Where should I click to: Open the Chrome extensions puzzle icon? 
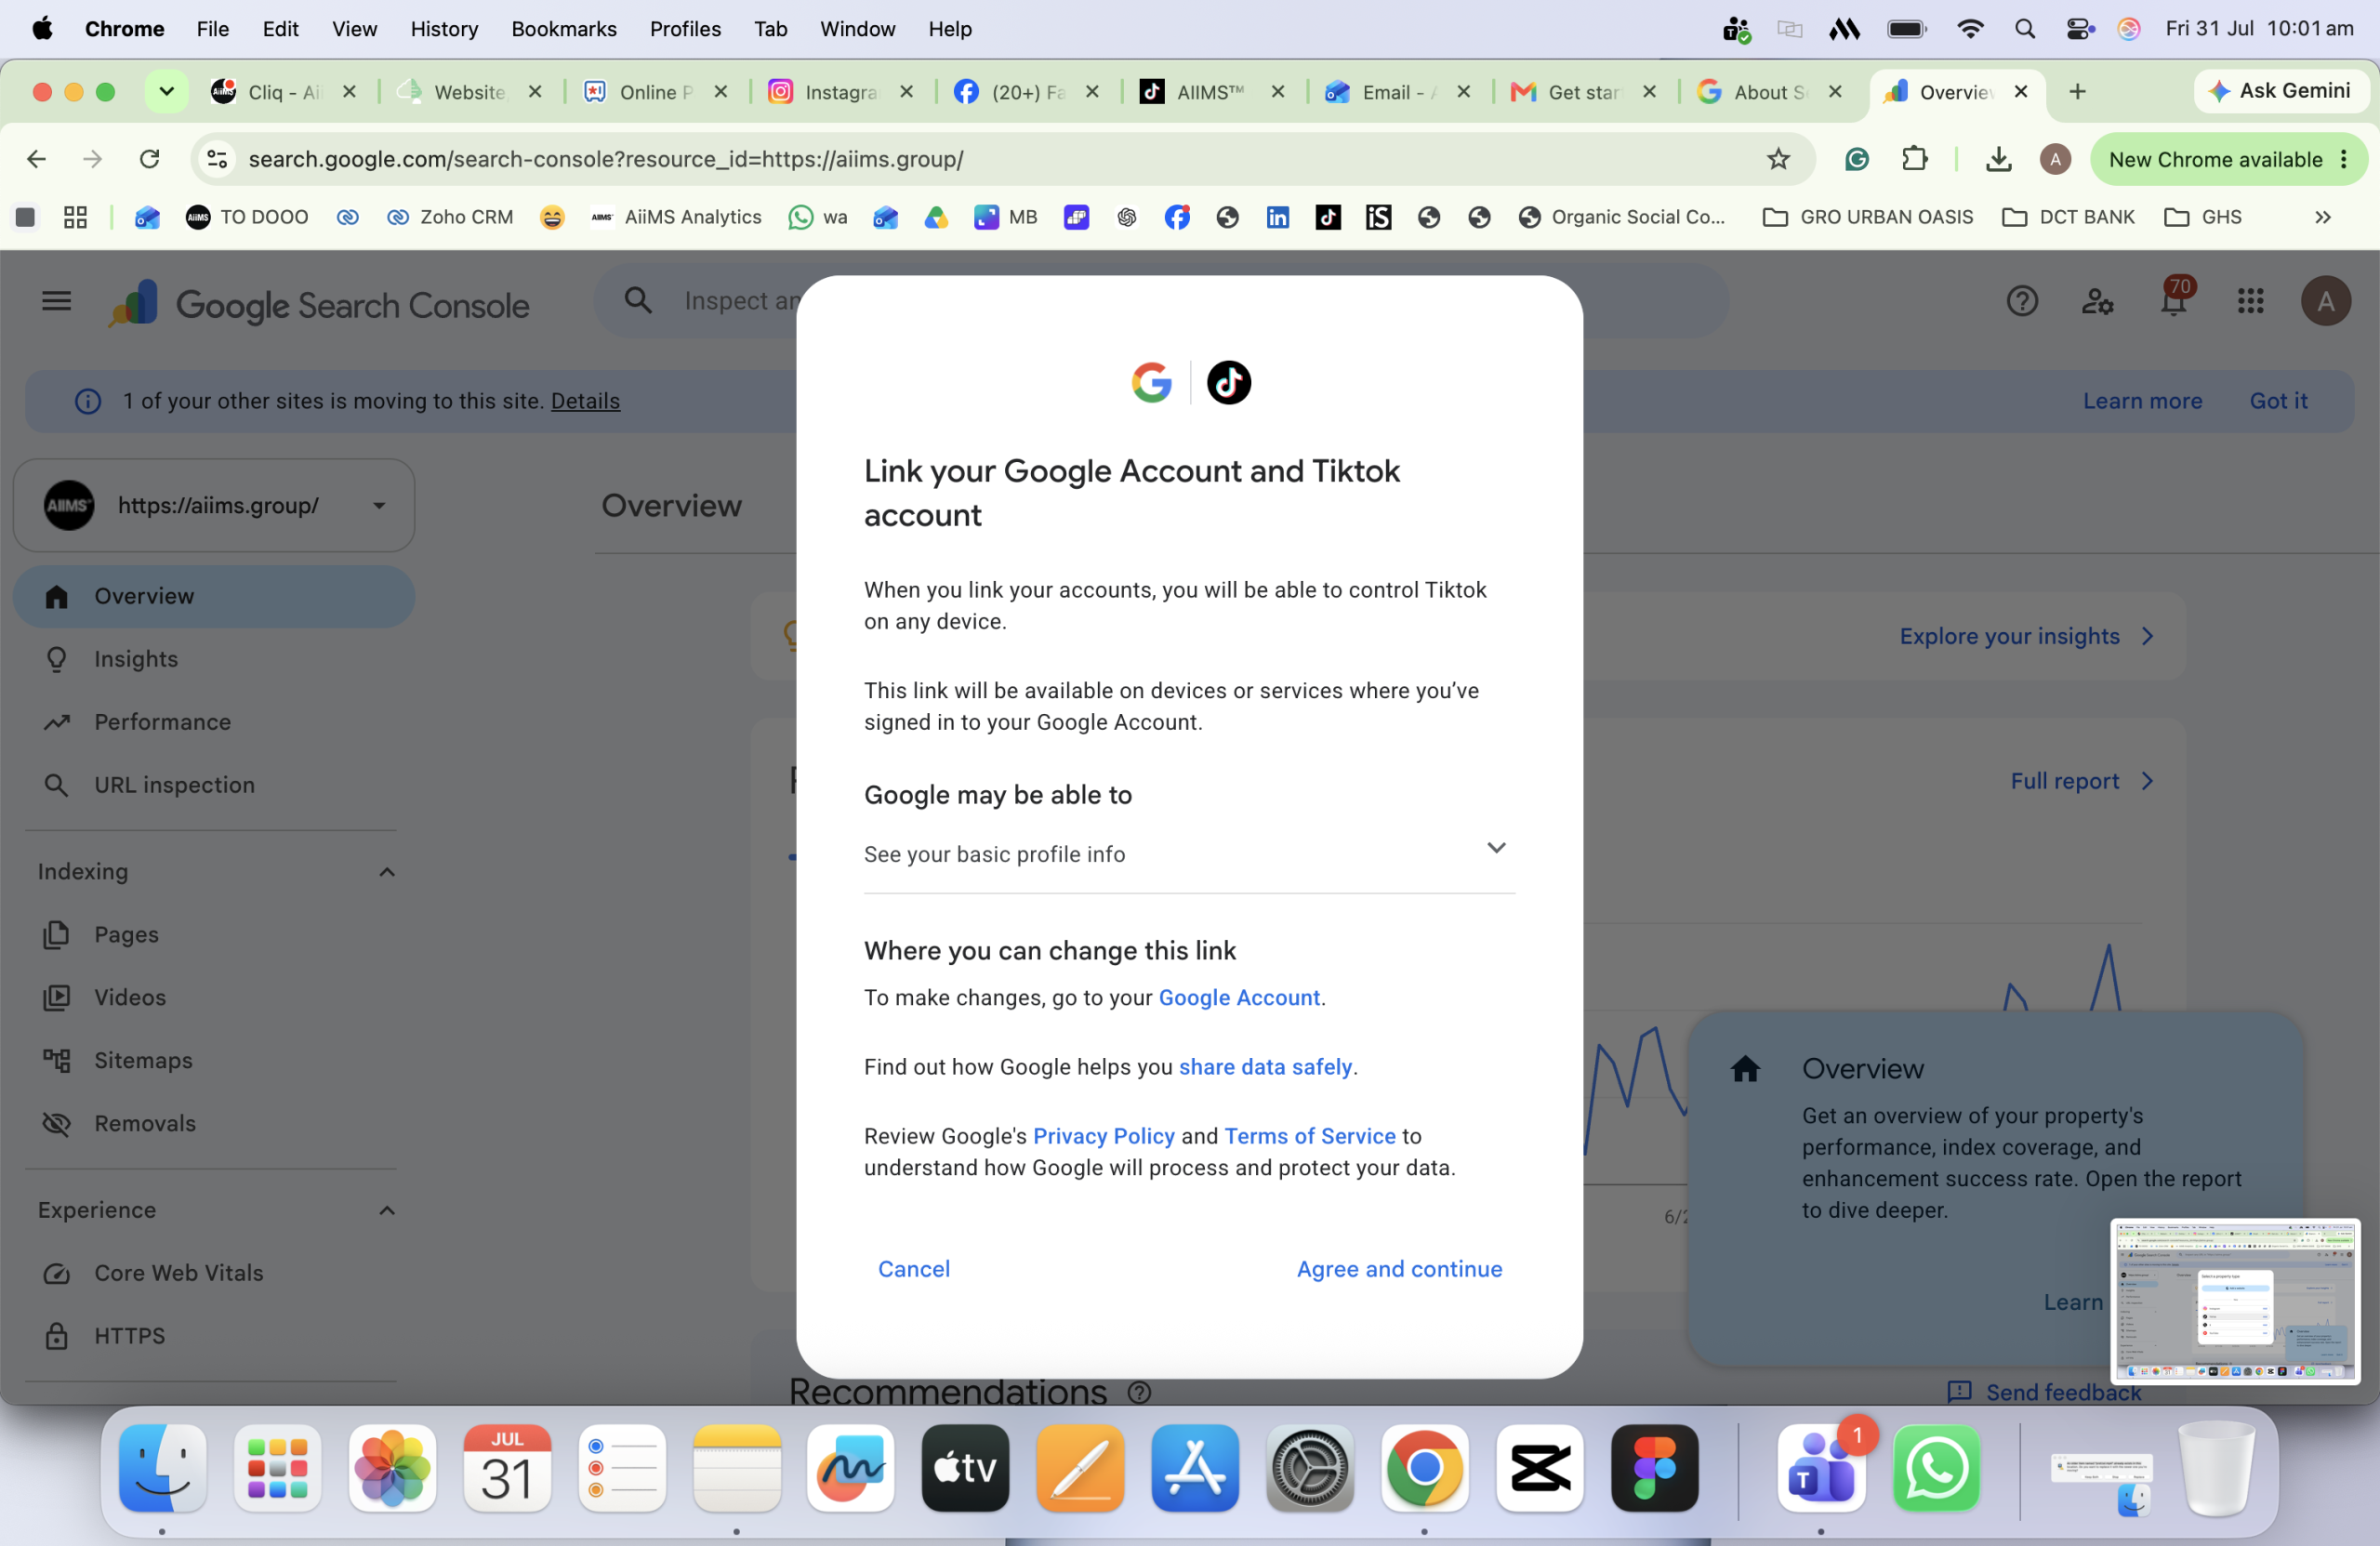point(1914,159)
